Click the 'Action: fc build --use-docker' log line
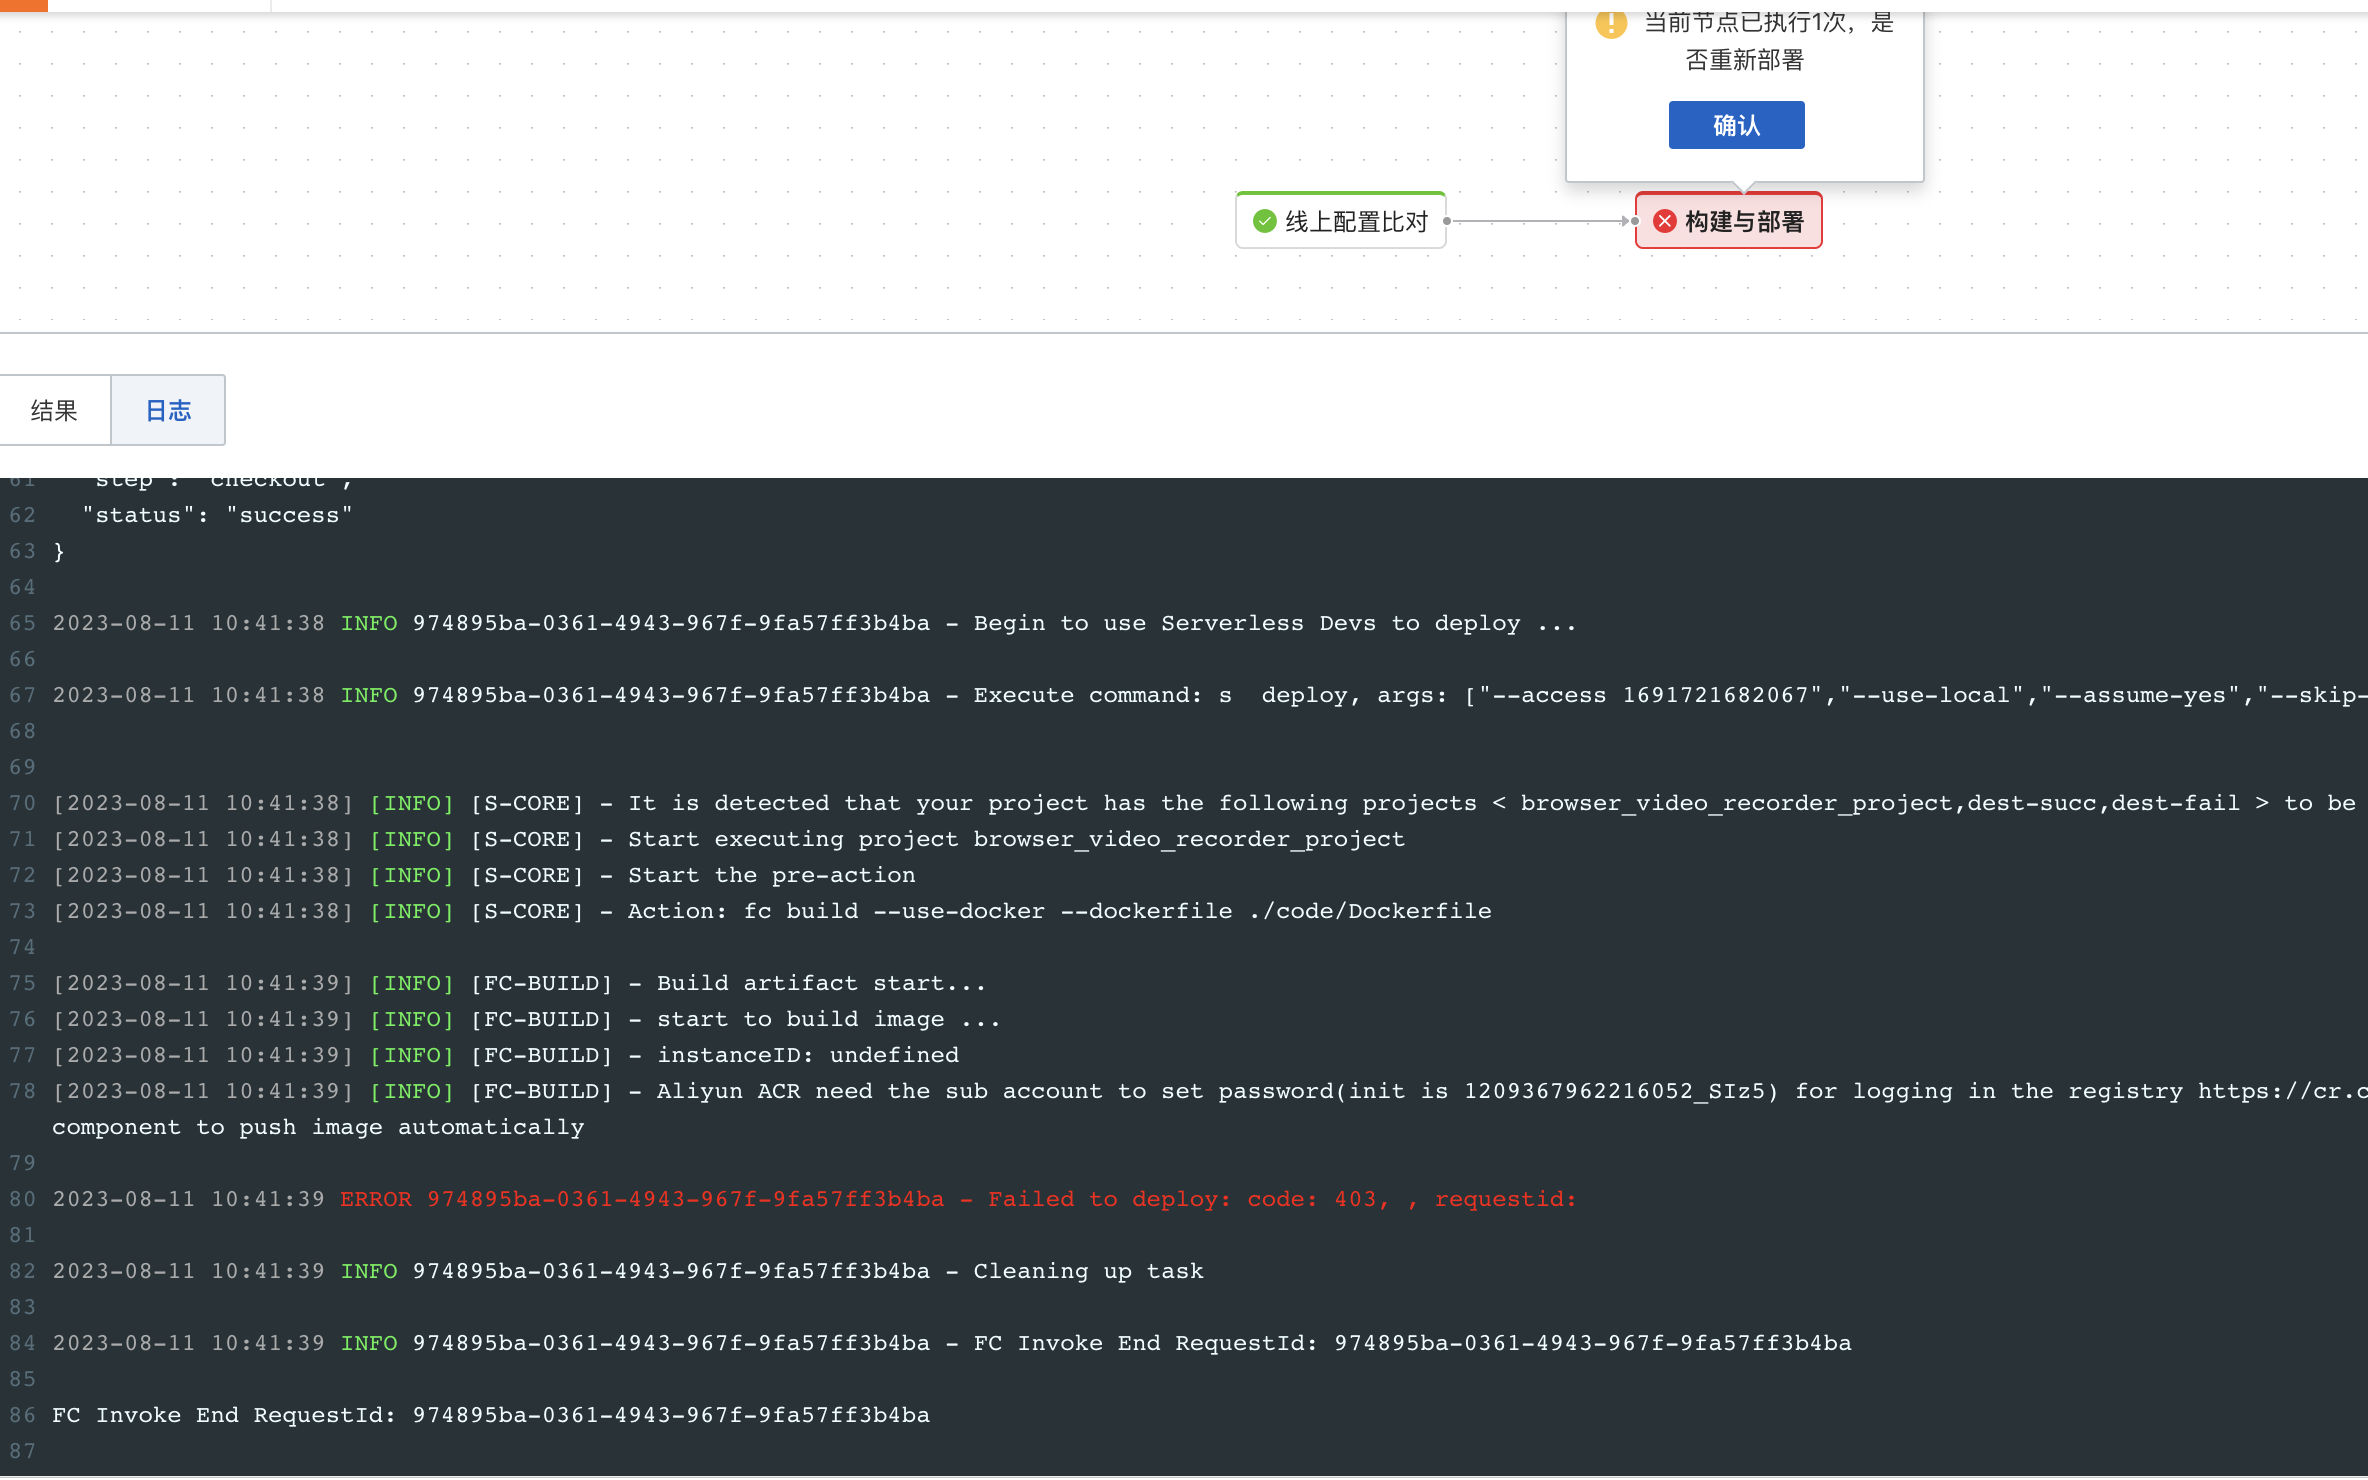Image resolution: width=2368 pixels, height=1480 pixels. coord(772,911)
